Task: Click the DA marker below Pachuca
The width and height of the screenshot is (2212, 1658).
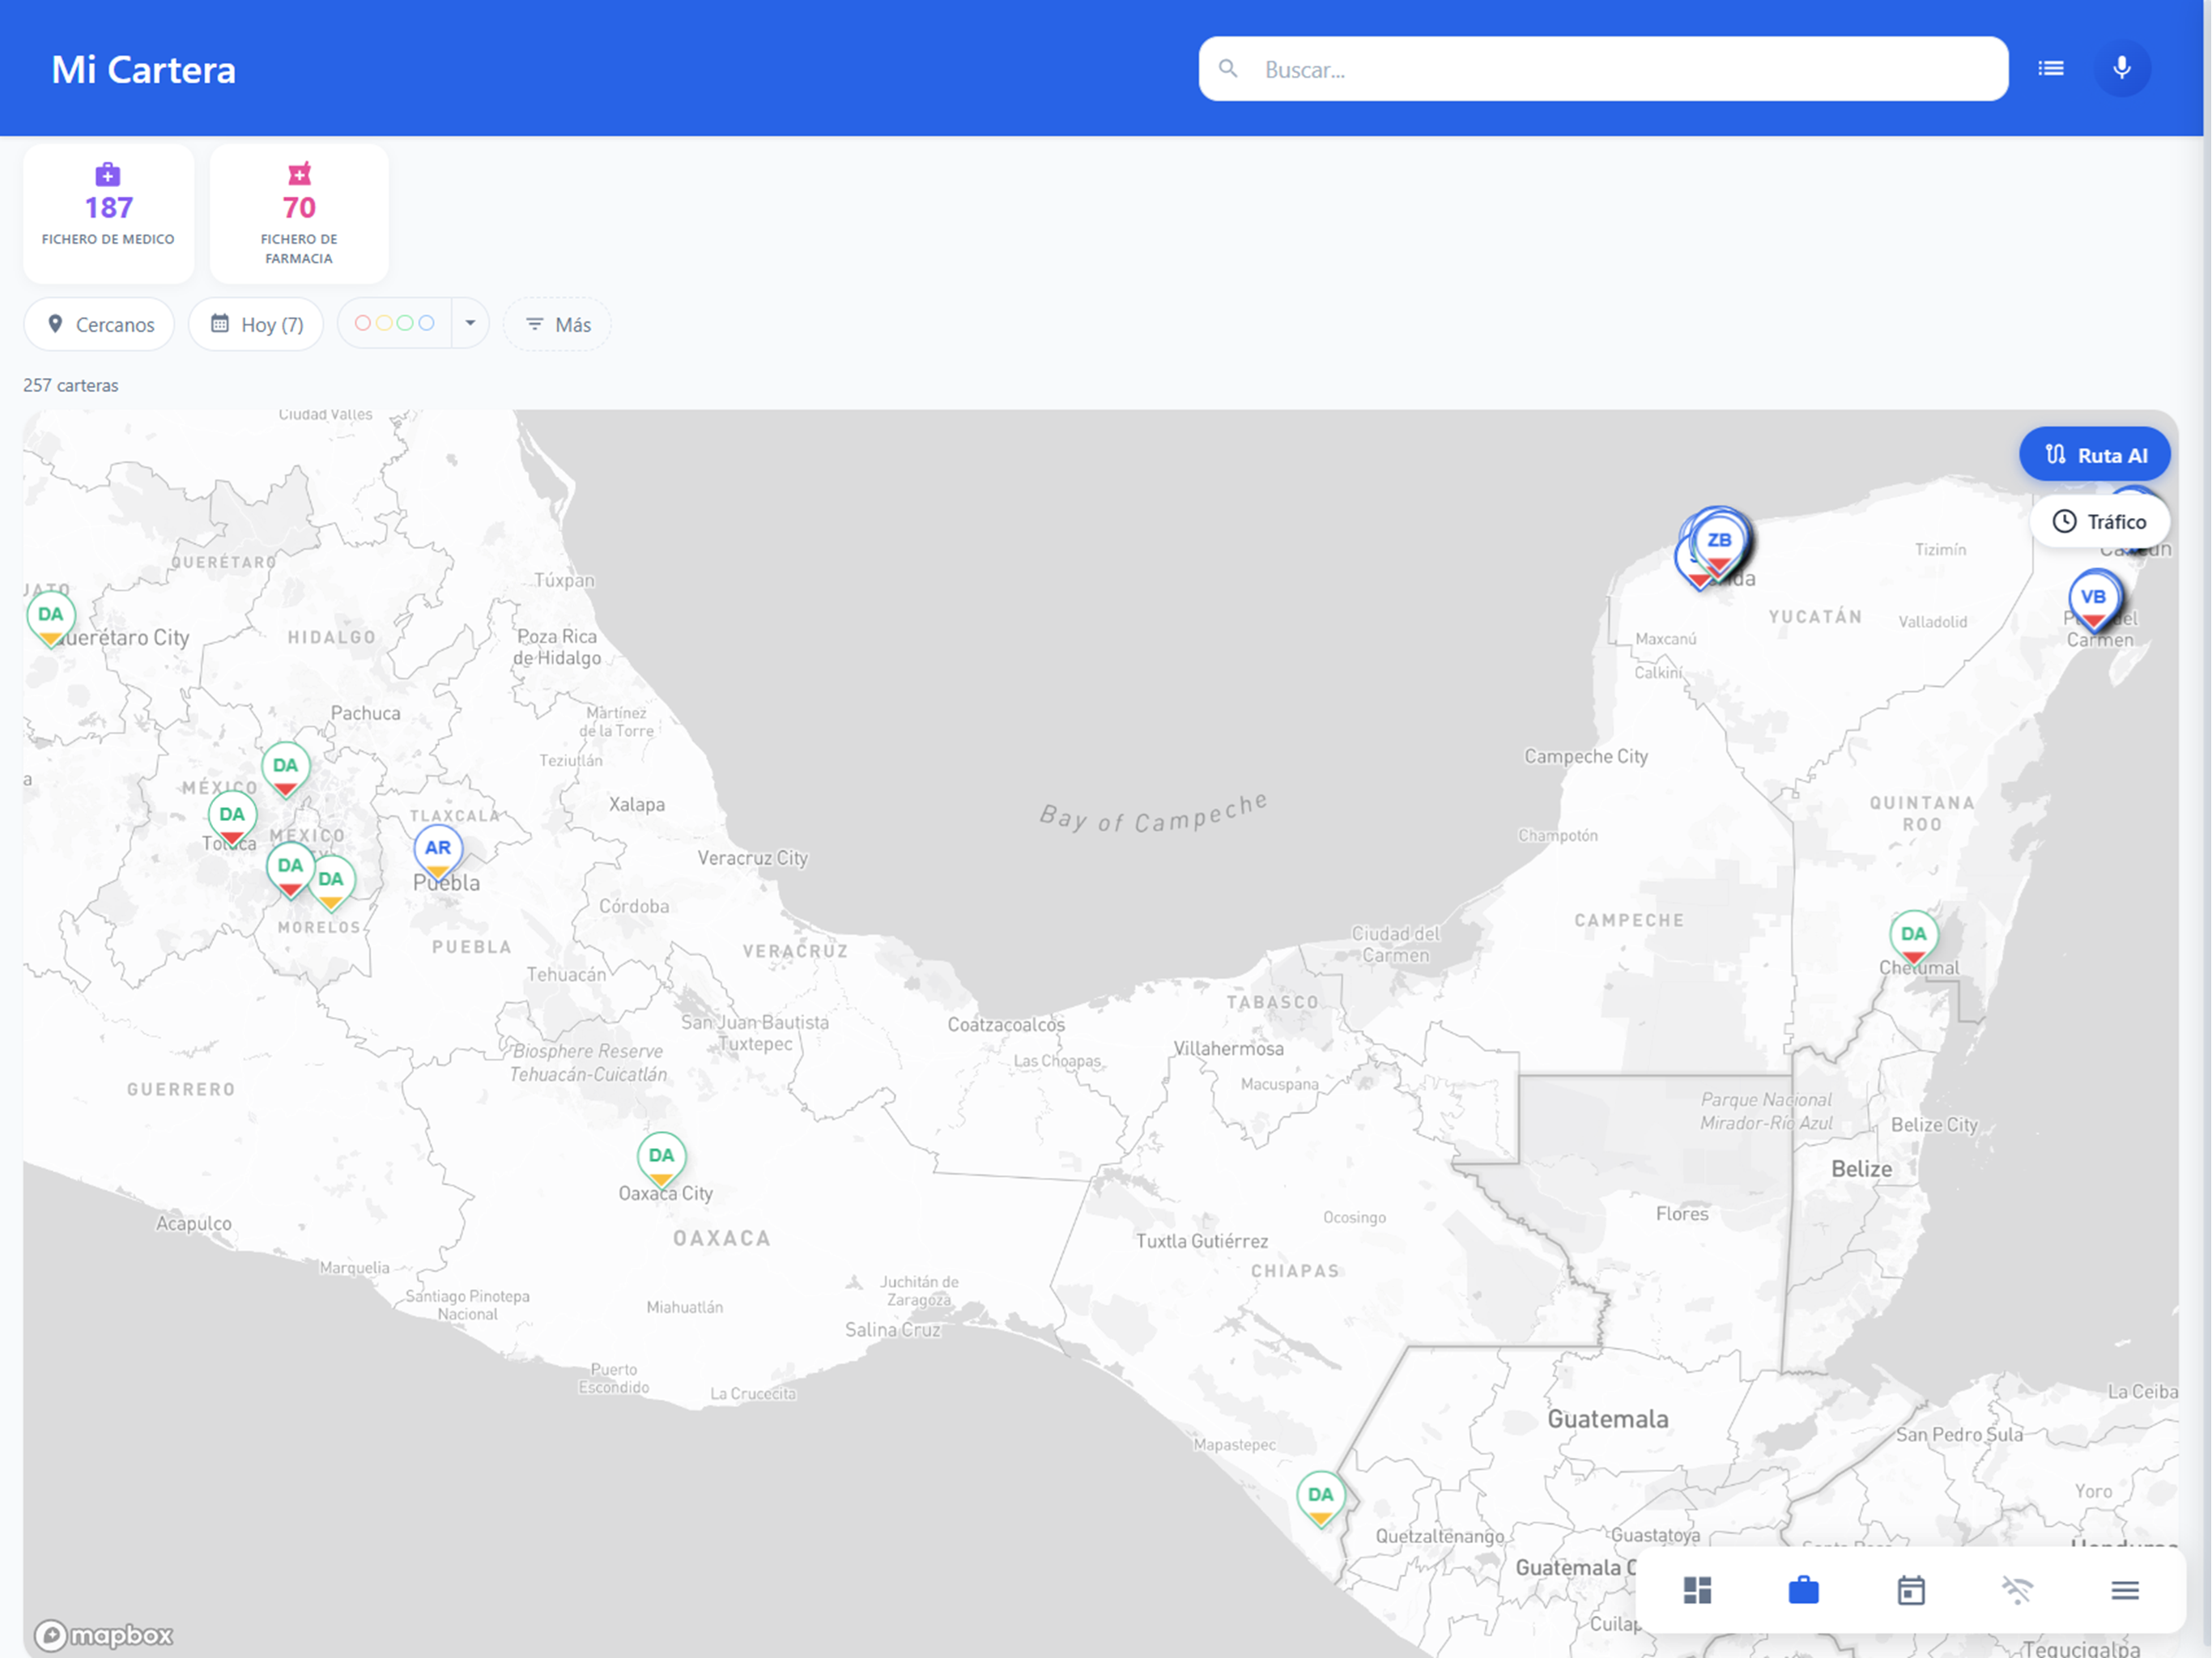Action: click(x=285, y=771)
